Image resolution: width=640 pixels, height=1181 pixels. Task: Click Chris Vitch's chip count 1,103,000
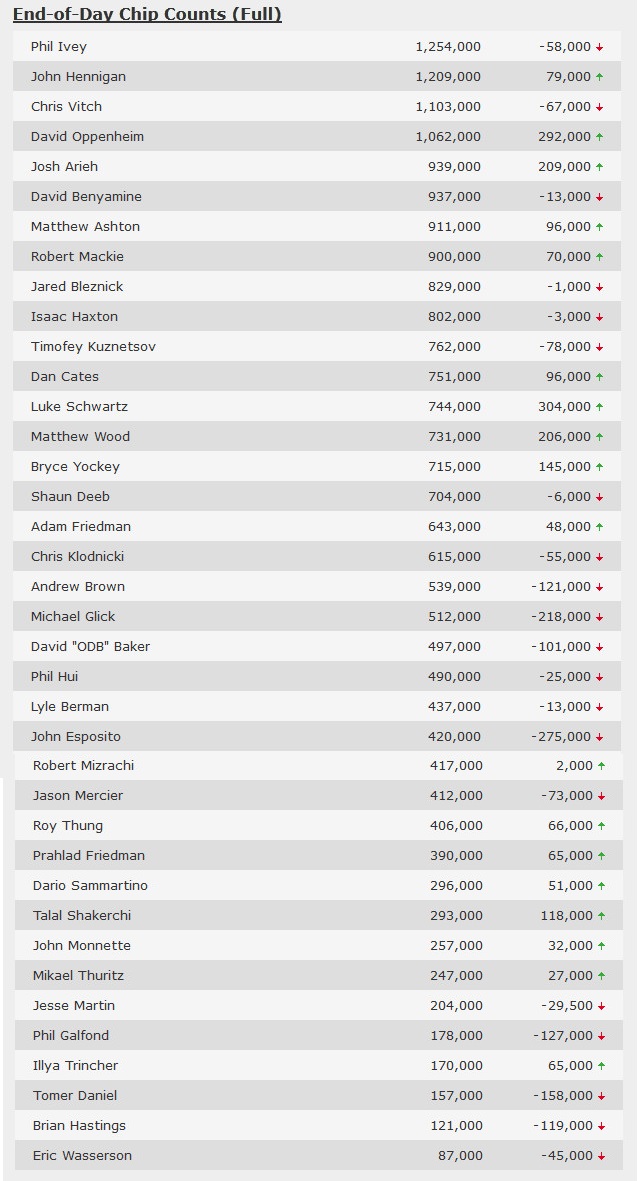[x=448, y=107]
